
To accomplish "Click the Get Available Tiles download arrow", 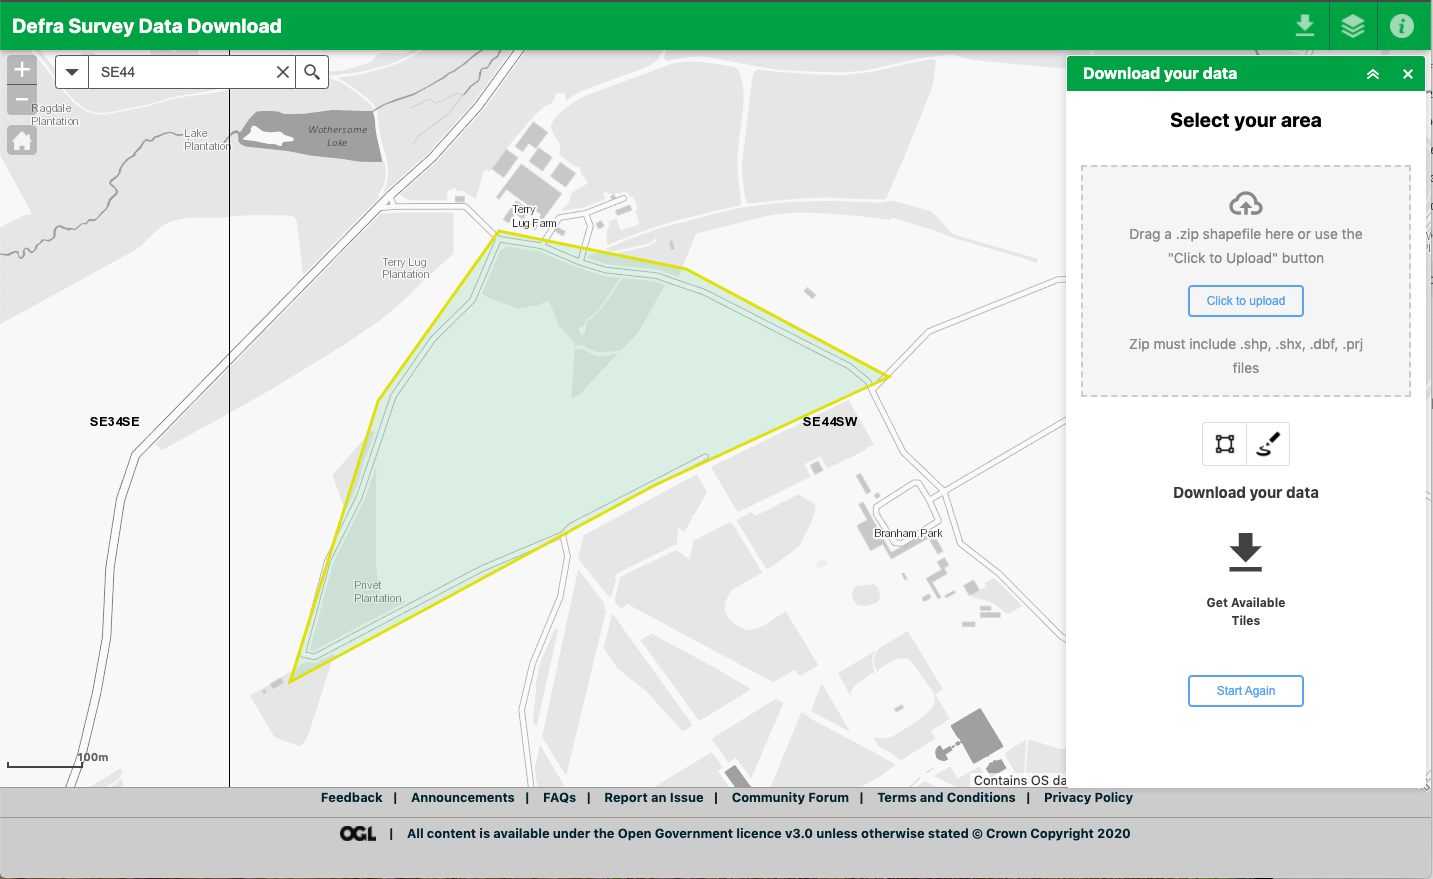I will coord(1246,552).
